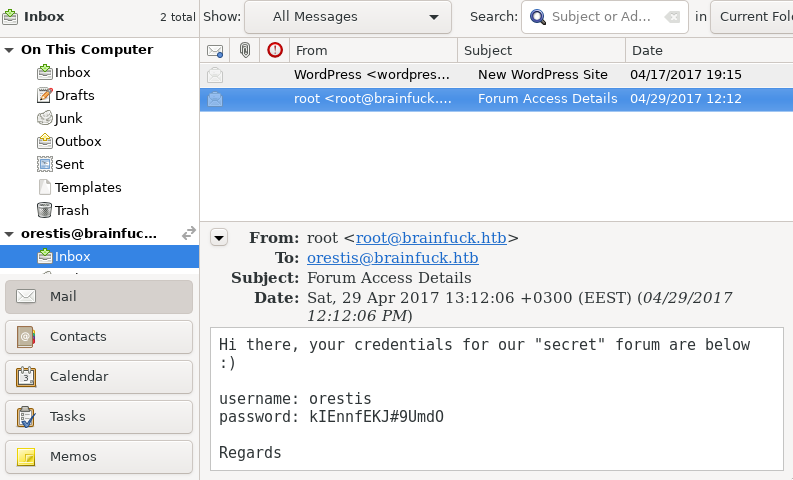Open the 'Current Folder' search scope dropdown
793x480 pixels.
pyautogui.click(x=754, y=17)
